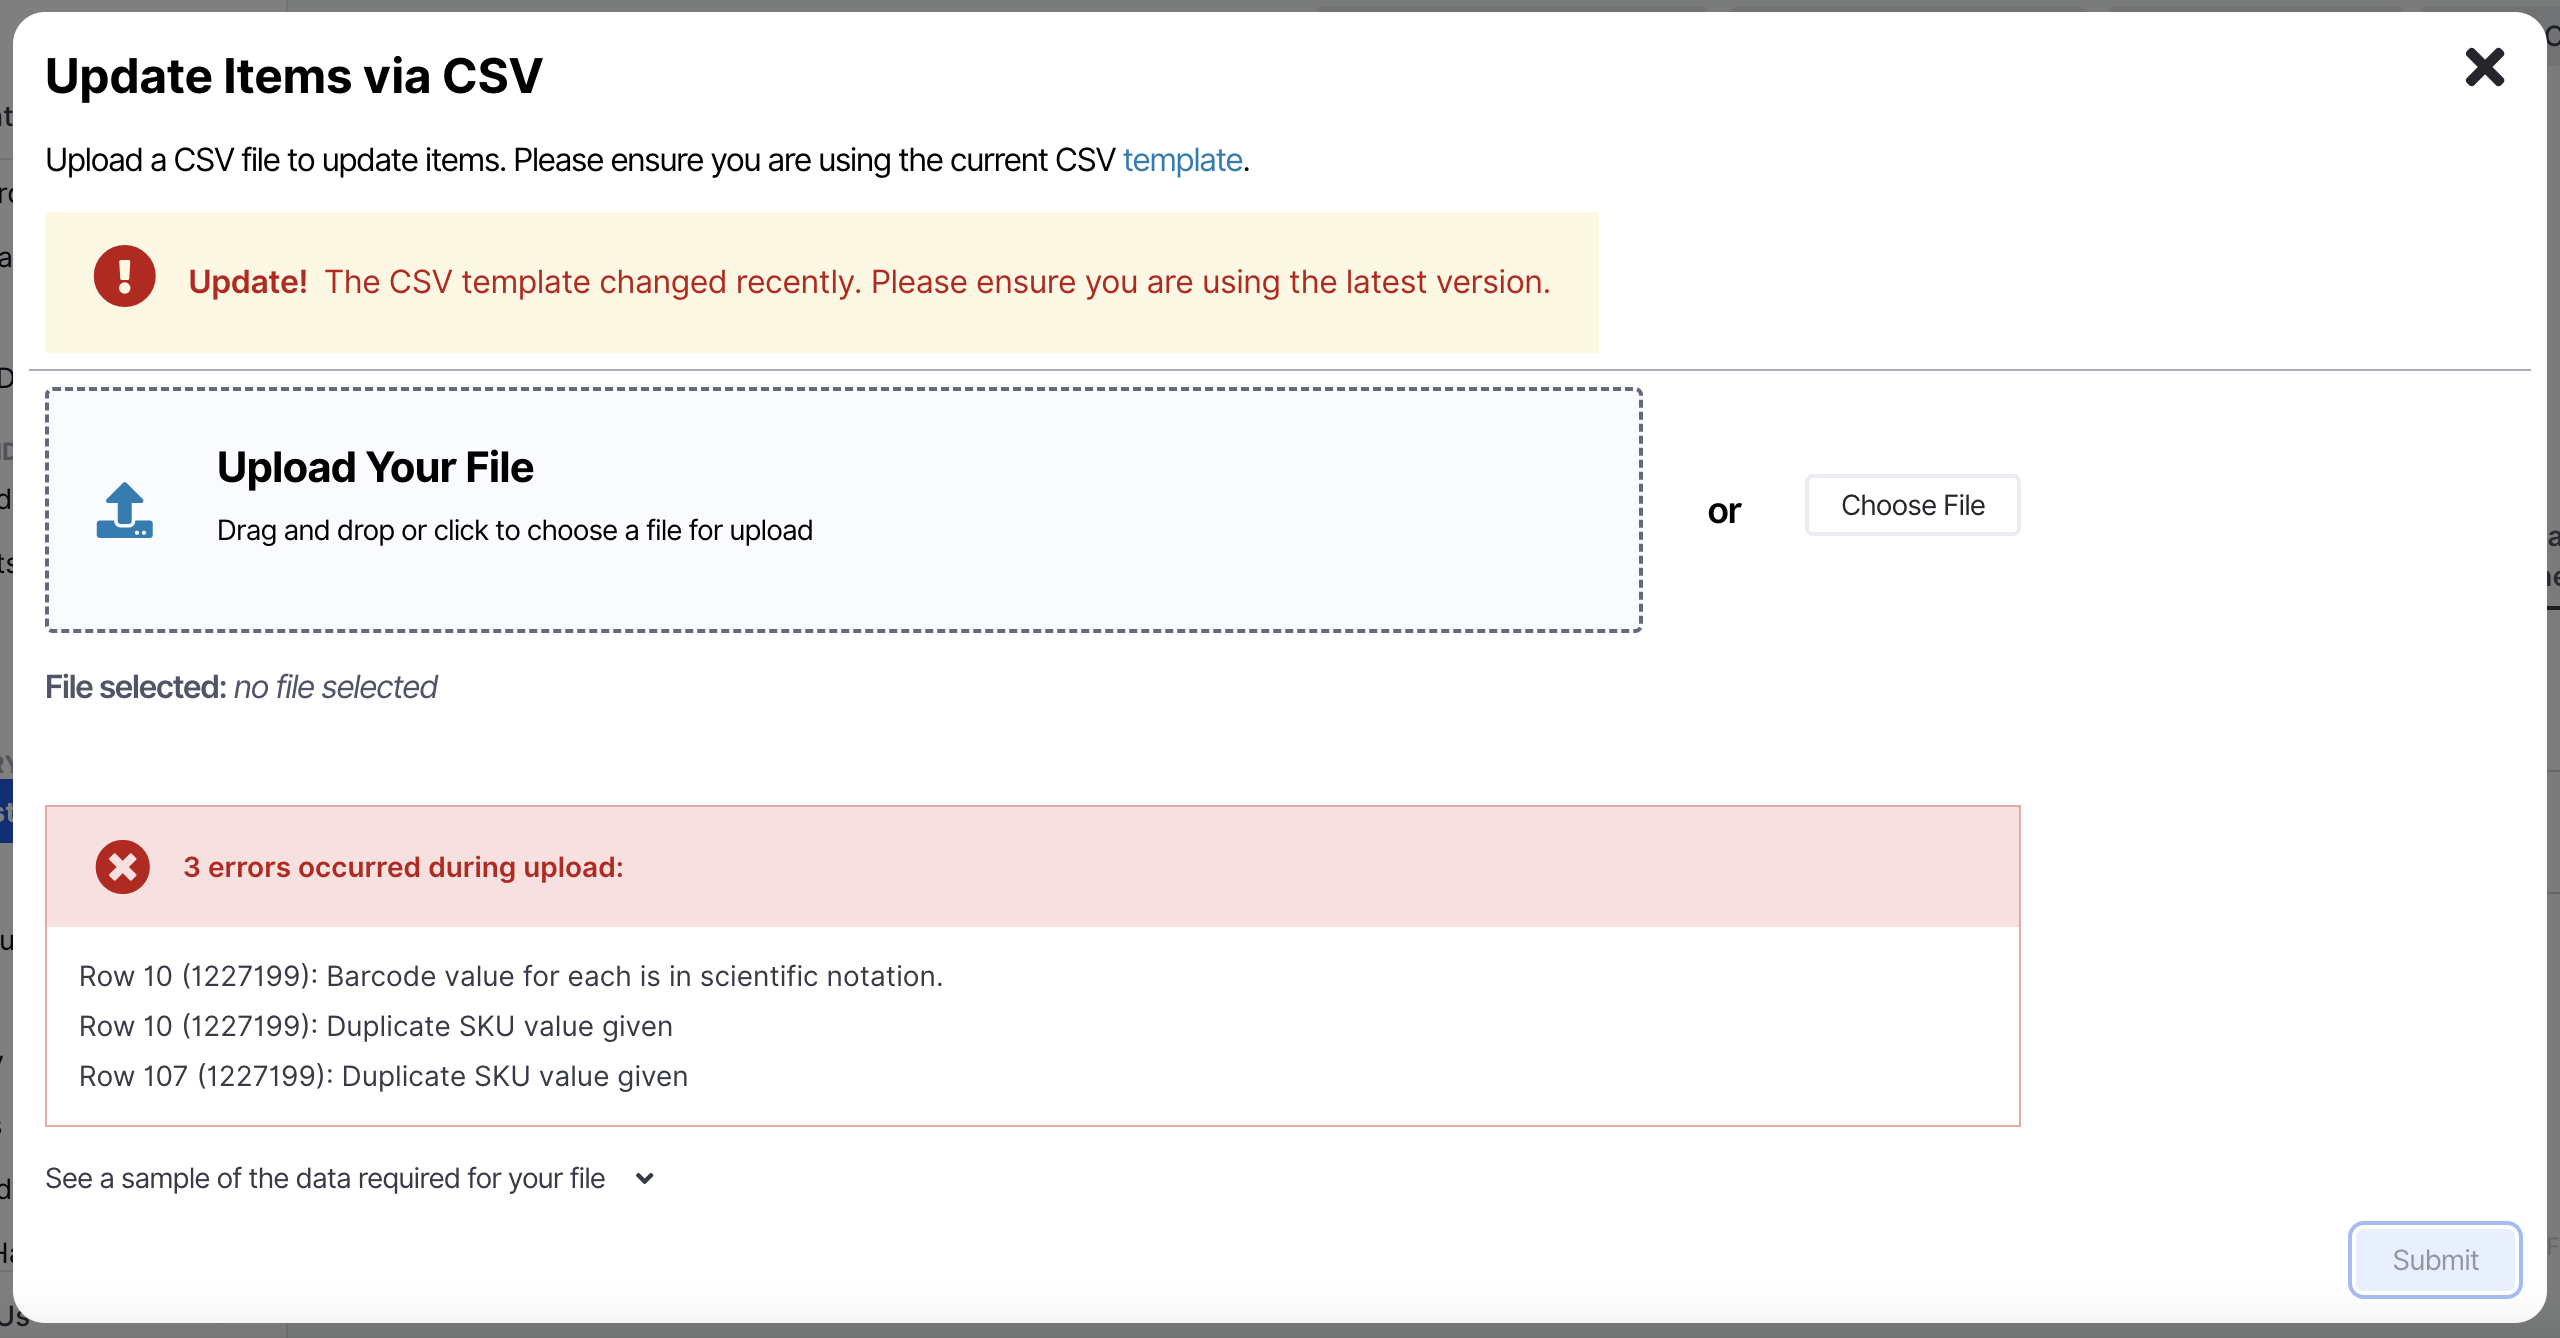Click the '3 errors occurred during upload' heading

click(403, 867)
